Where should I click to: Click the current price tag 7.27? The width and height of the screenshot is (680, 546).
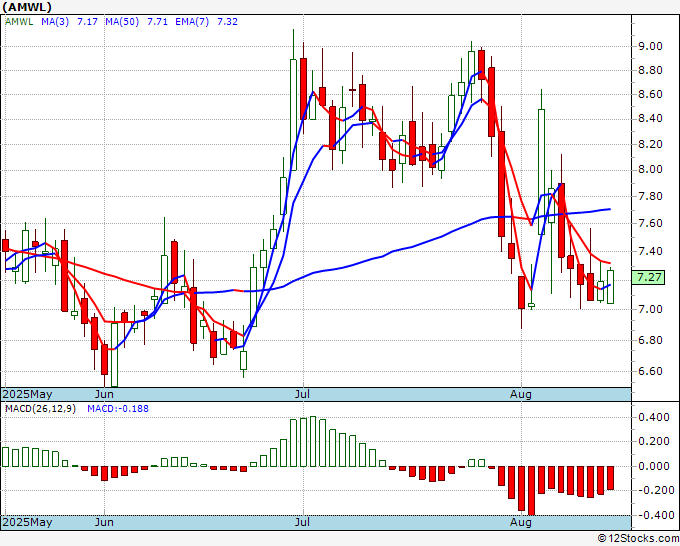(x=648, y=278)
